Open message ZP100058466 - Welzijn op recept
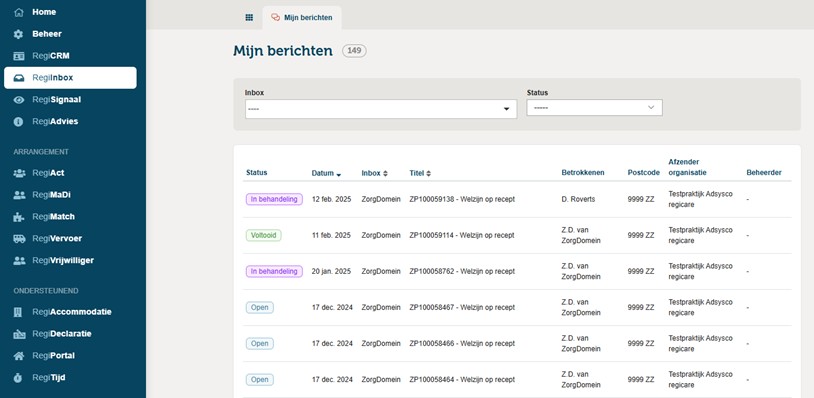The height and width of the screenshot is (398, 814). pyautogui.click(x=462, y=344)
